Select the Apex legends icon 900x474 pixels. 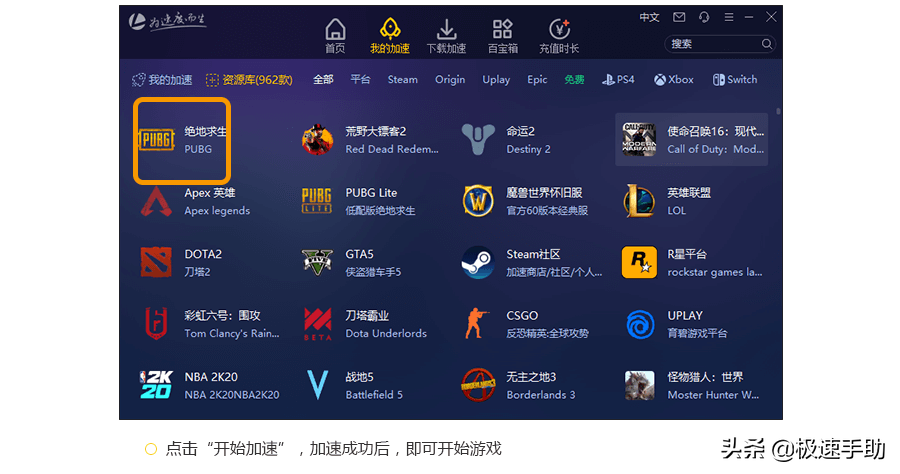(156, 201)
